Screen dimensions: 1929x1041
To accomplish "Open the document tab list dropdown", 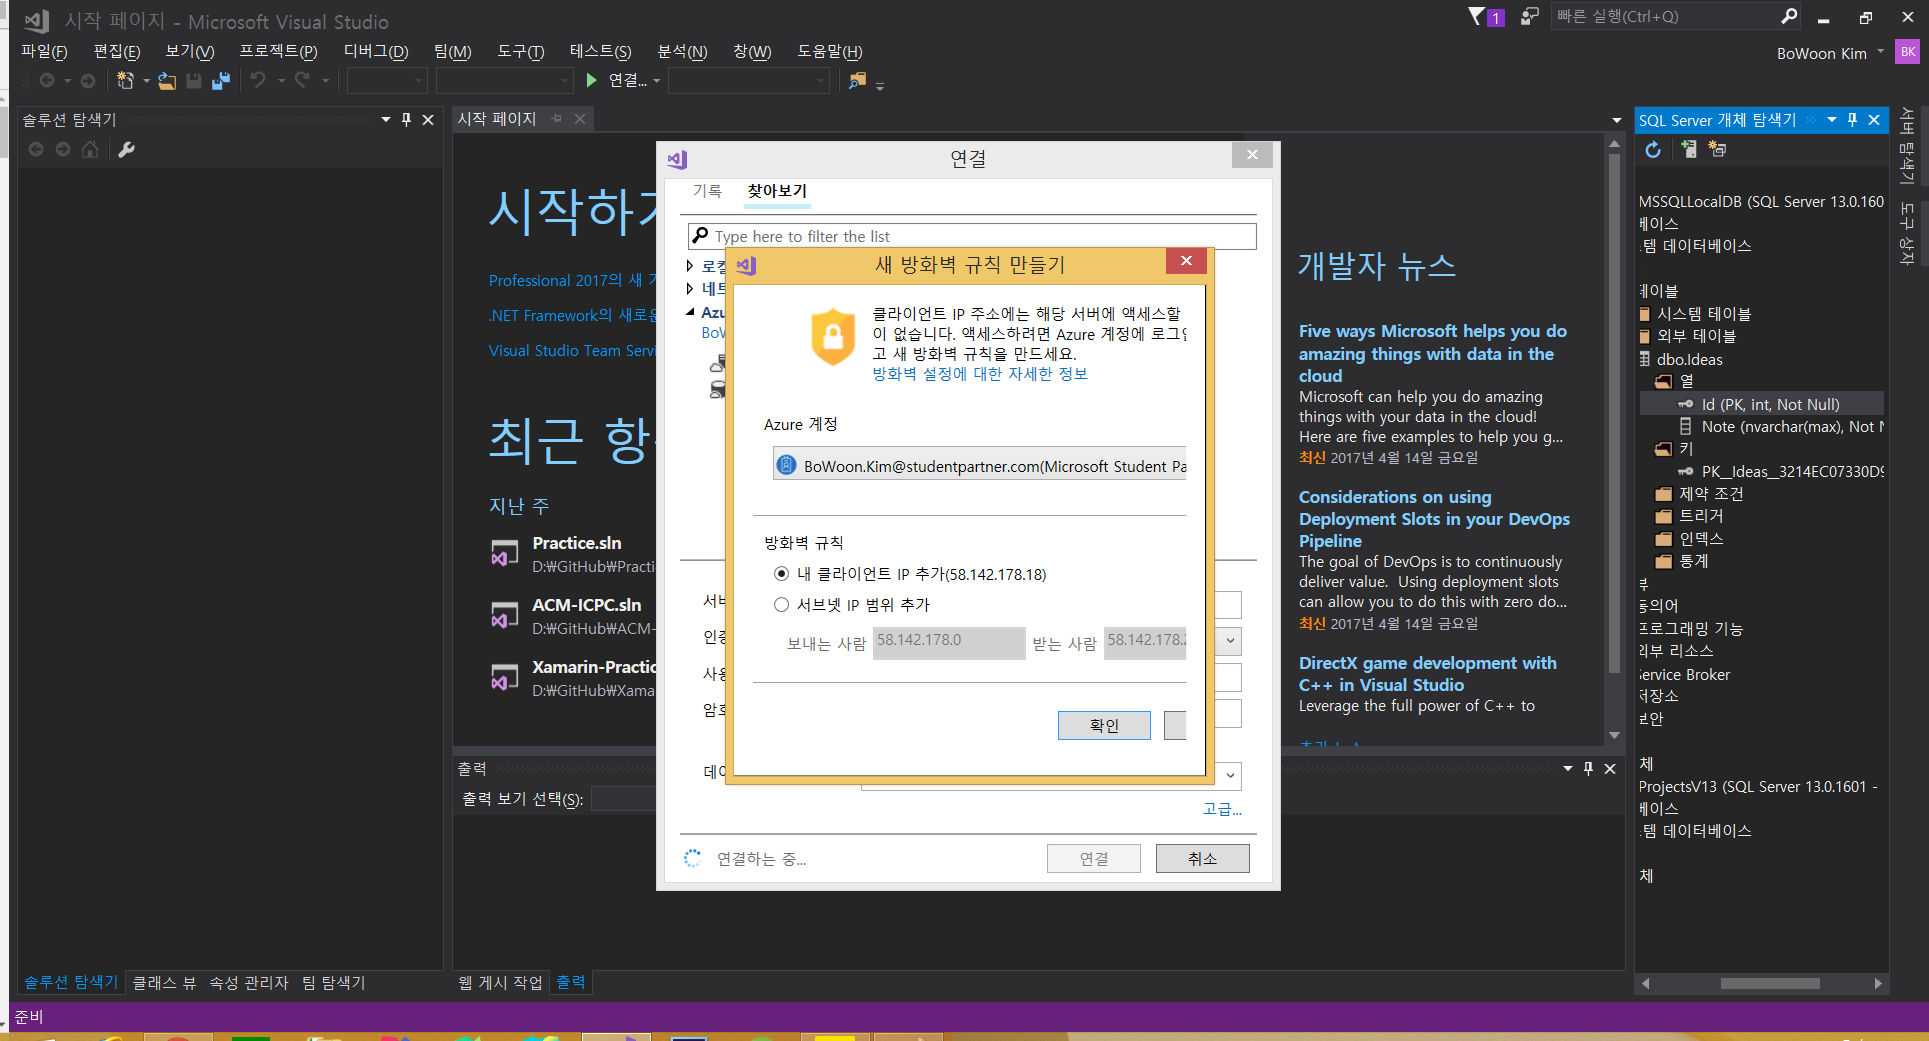I will 1617,120.
